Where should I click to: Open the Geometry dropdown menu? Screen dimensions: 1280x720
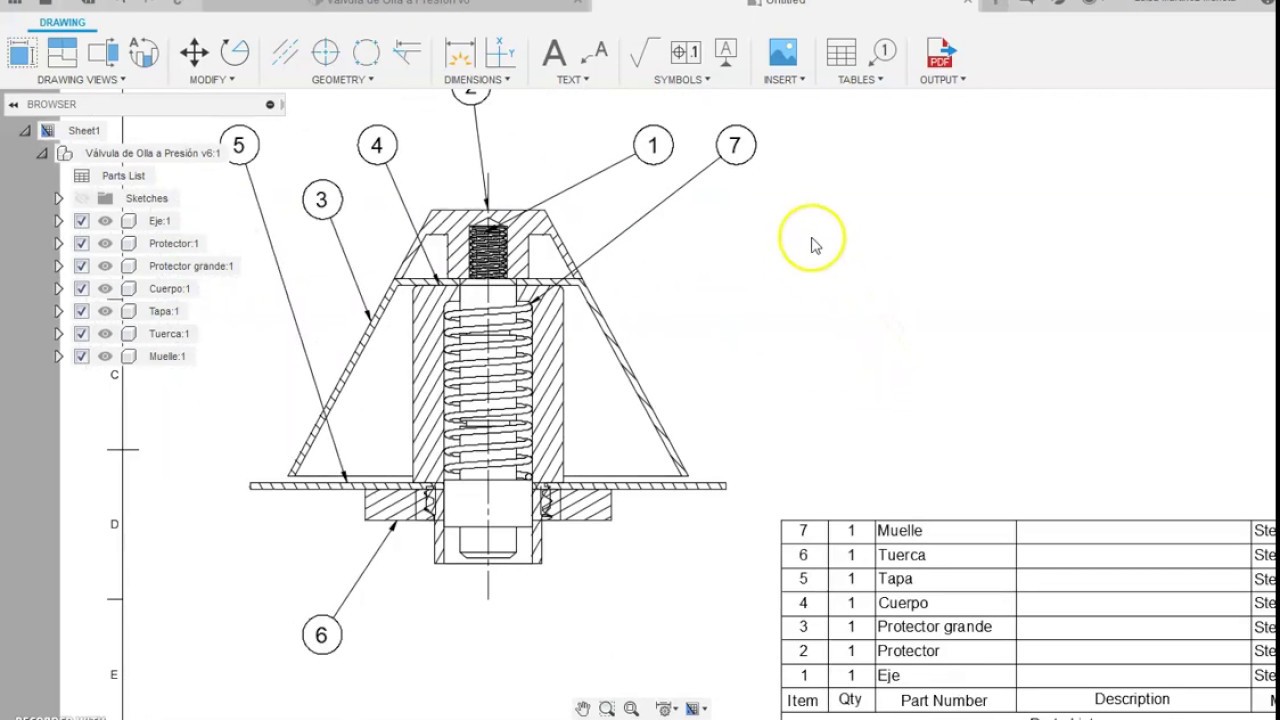click(x=342, y=80)
